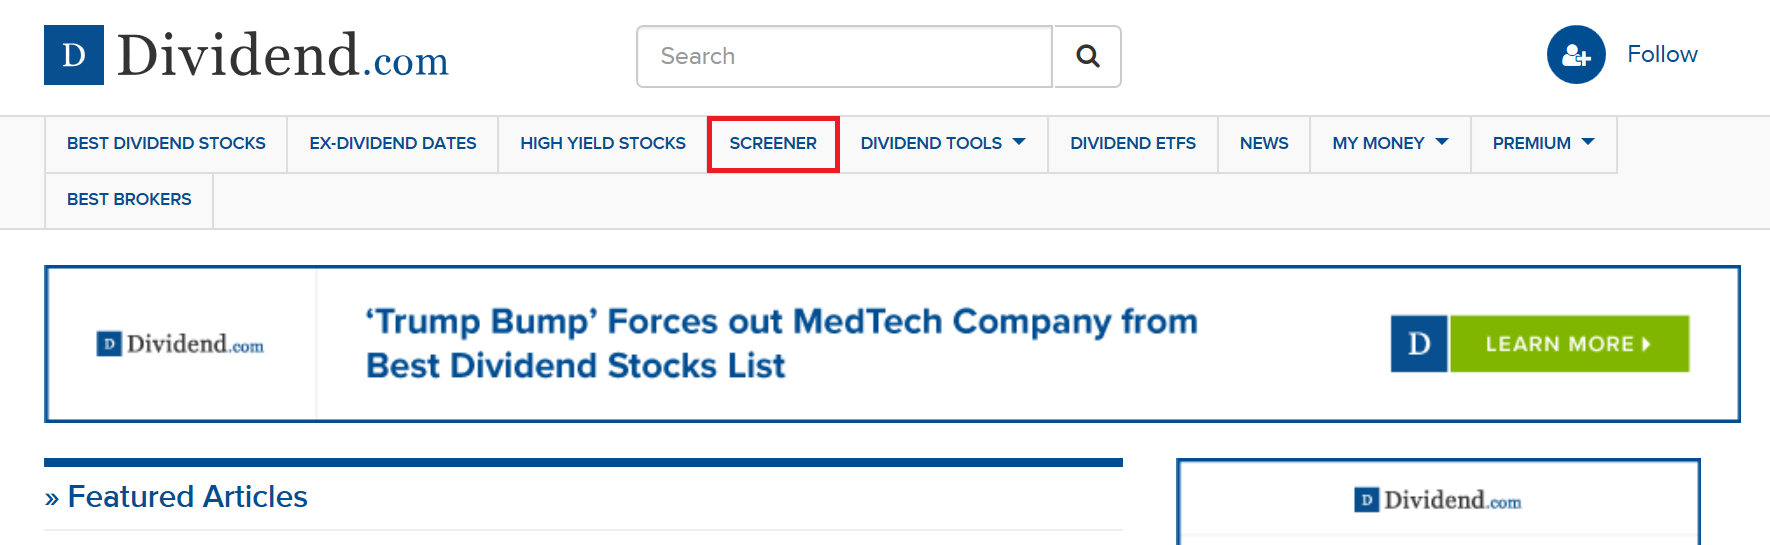This screenshot has height=545, width=1770.
Task: Click the blue D icon beside Learn More
Action: tap(1418, 344)
